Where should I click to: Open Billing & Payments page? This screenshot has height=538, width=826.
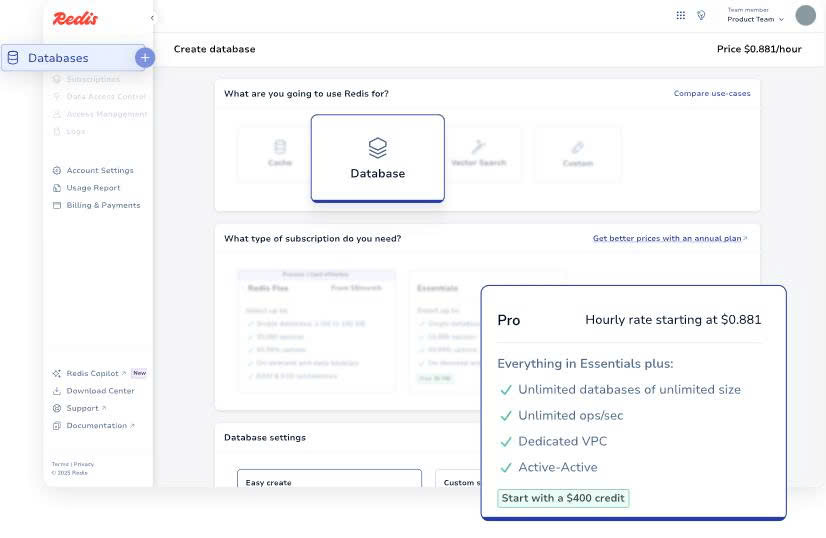pos(103,205)
